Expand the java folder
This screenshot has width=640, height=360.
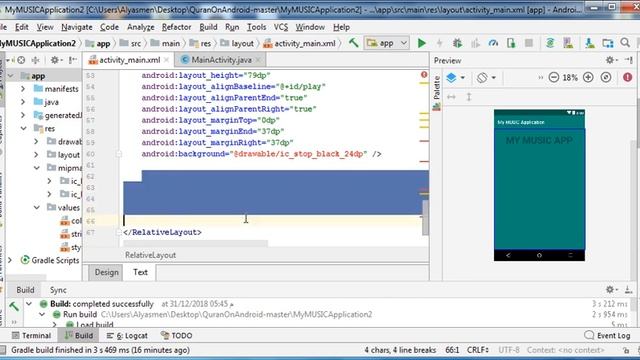23,102
